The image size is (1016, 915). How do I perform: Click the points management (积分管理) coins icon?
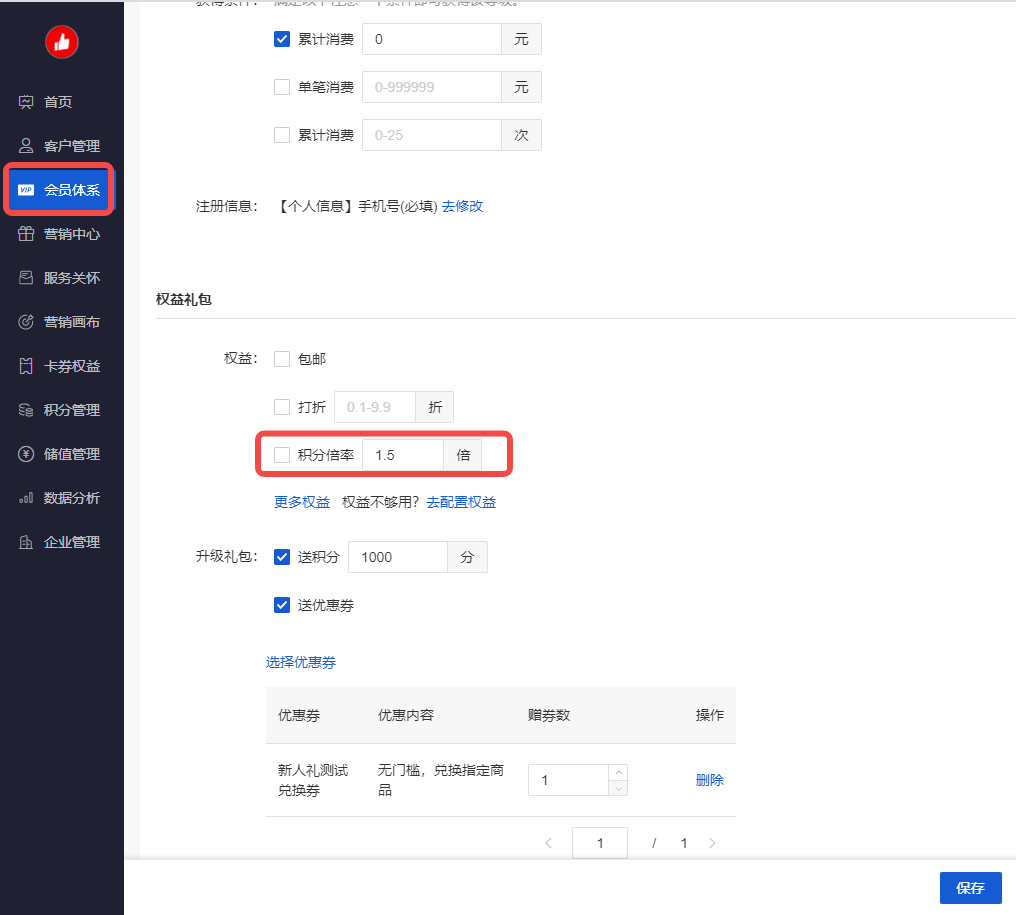tap(27, 410)
